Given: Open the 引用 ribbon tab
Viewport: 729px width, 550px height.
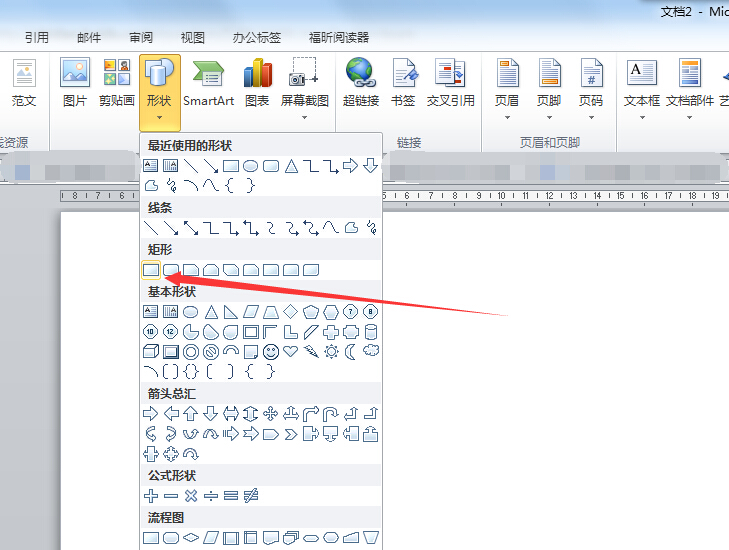Looking at the screenshot, I should (37, 38).
